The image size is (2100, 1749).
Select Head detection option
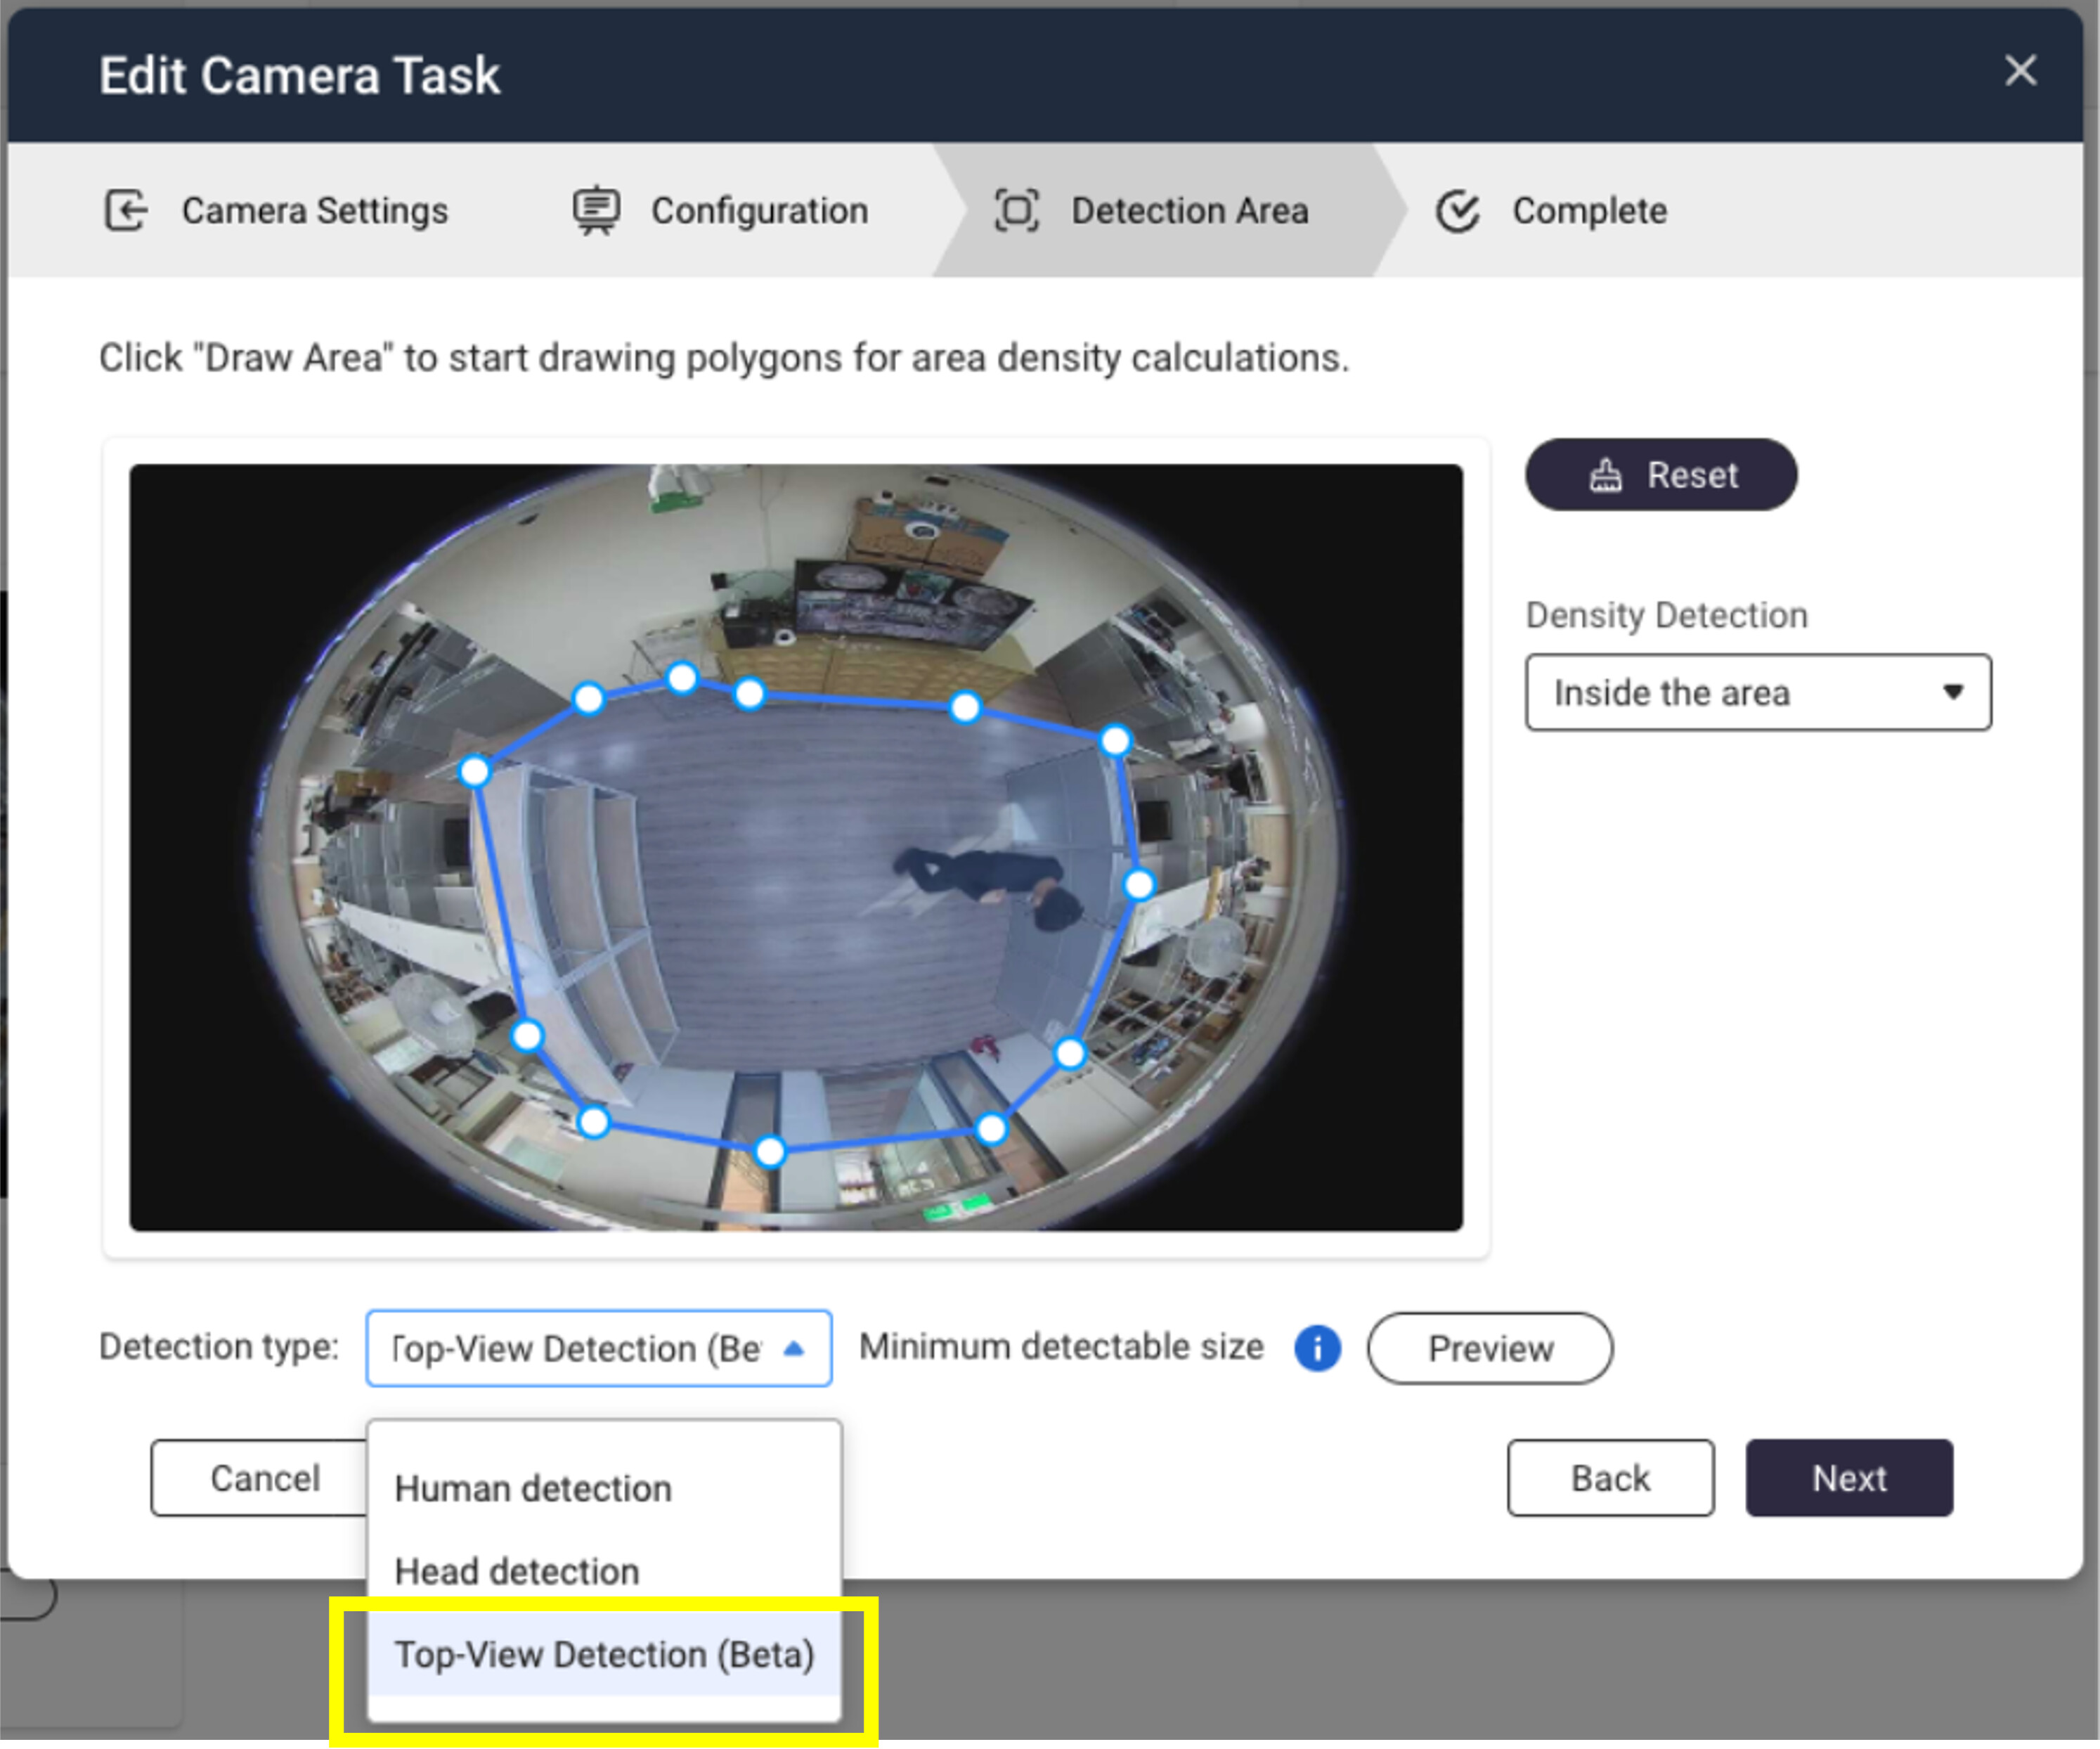(517, 1572)
